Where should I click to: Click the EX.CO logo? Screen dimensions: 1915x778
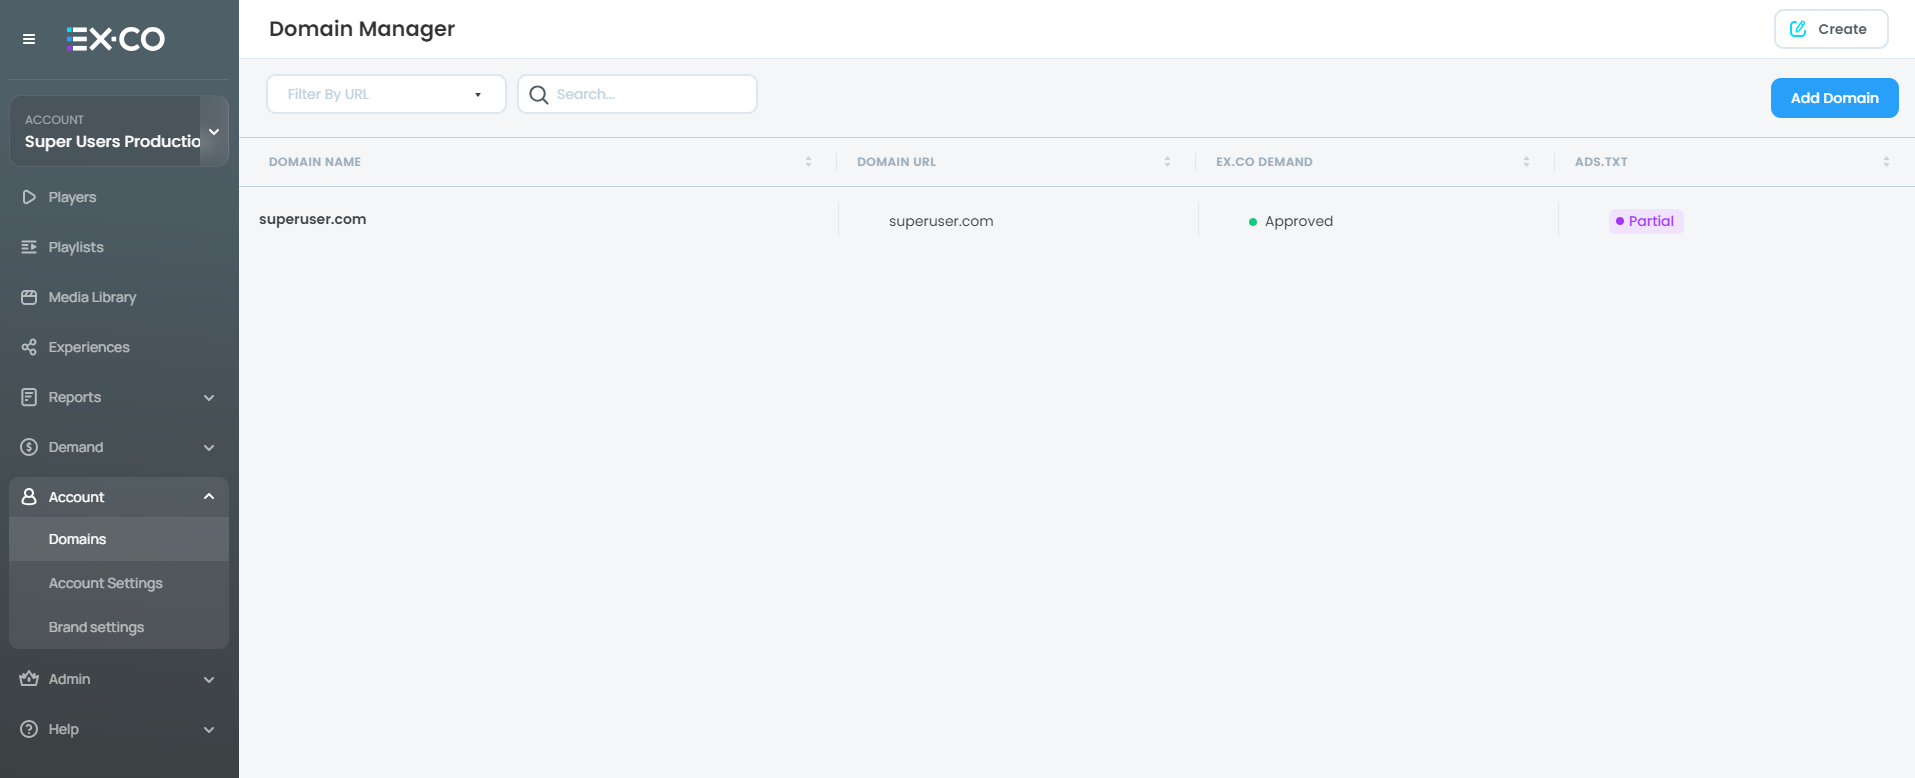tap(116, 39)
